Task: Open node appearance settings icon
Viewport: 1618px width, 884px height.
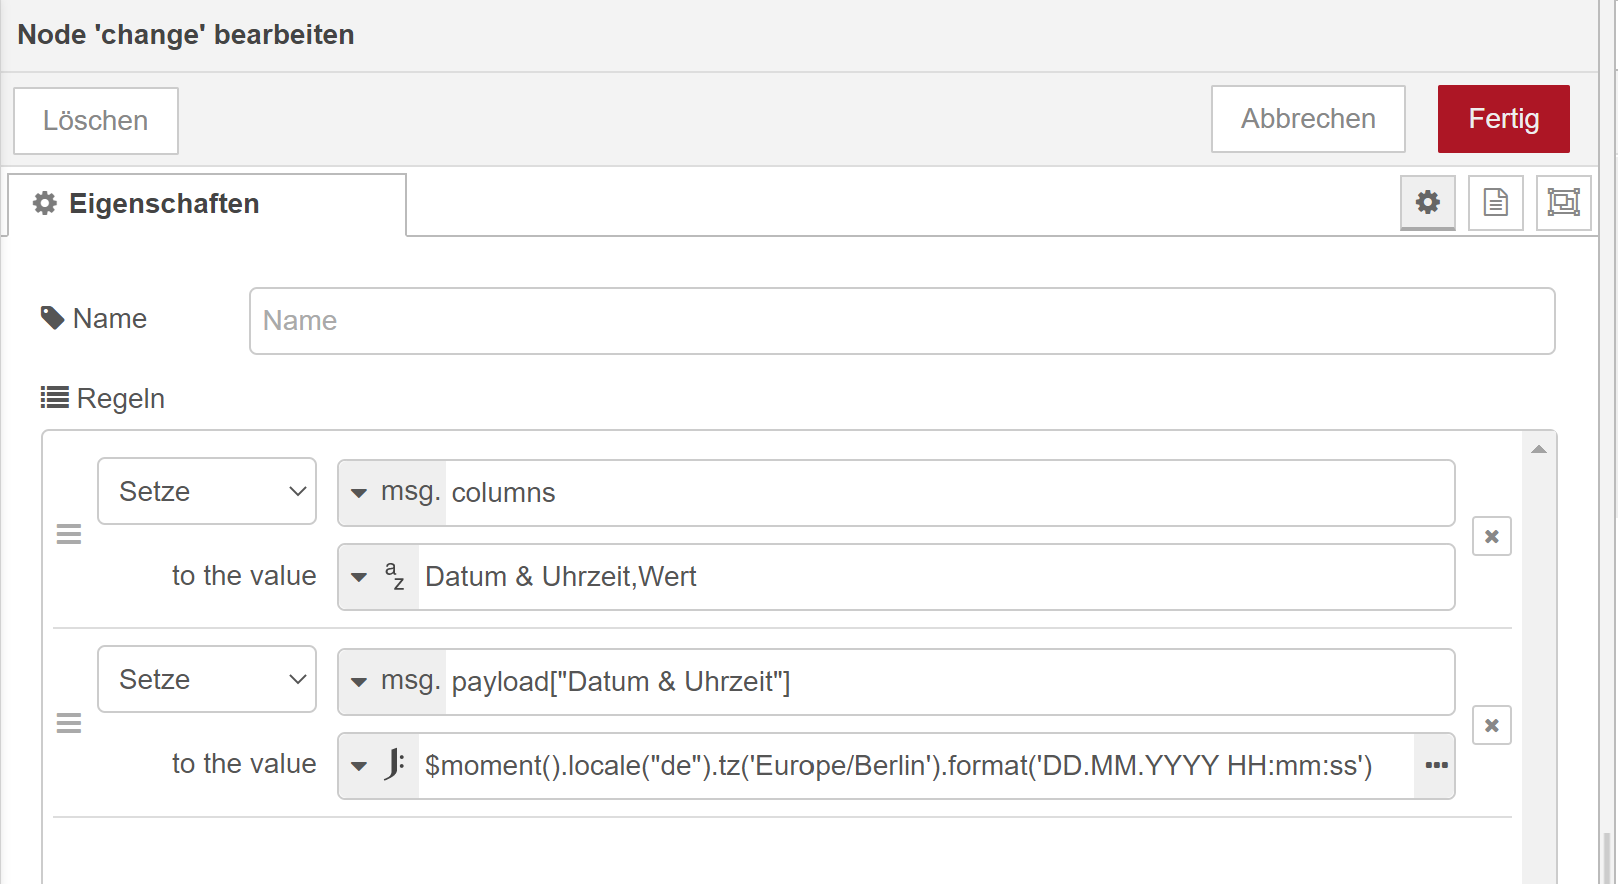Action: pyautogui.click(x=1563, y=203)
